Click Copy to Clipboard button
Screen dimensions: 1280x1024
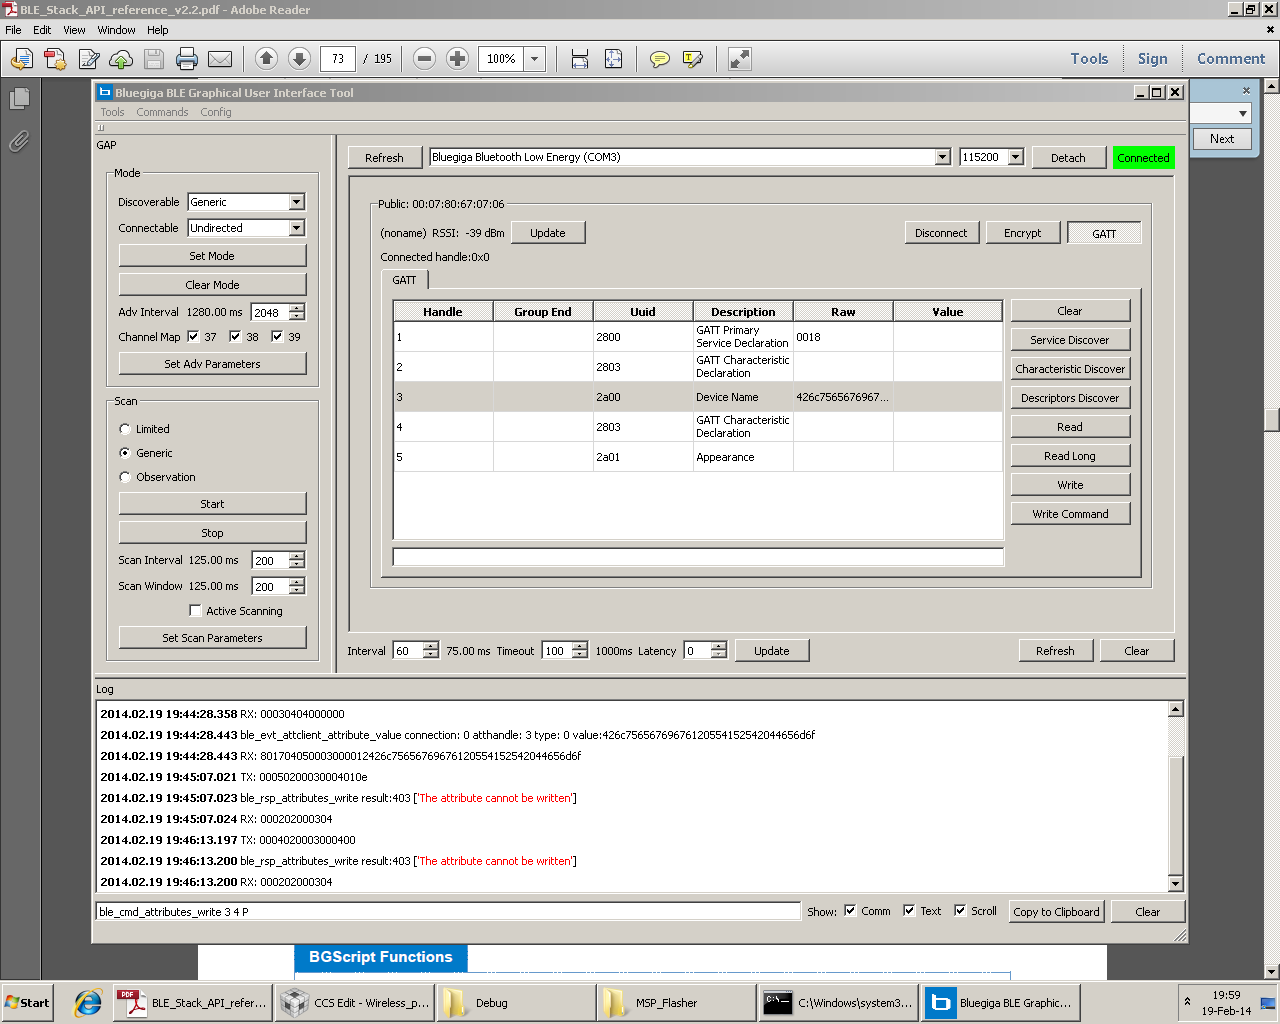coord(1056,912)
